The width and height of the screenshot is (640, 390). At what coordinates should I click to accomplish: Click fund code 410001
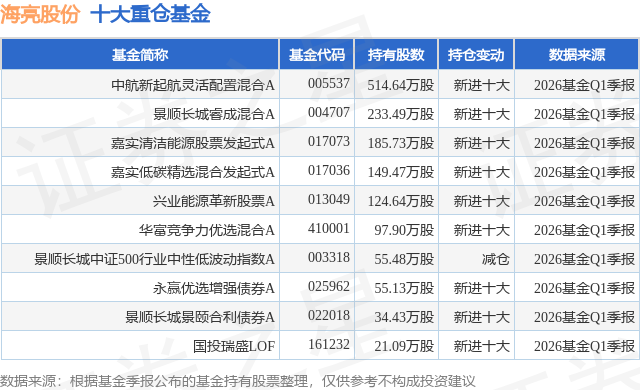click(x=329, y=228)
